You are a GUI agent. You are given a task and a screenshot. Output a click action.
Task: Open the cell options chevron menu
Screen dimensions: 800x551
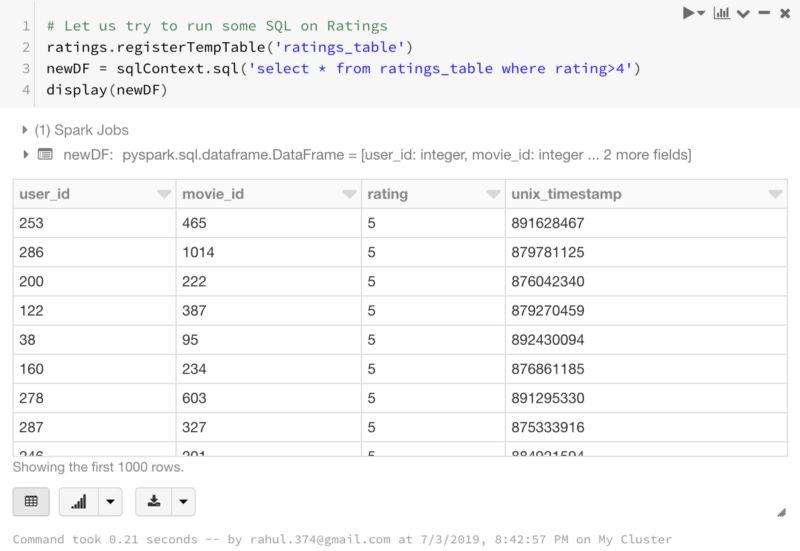pos(743,14)
